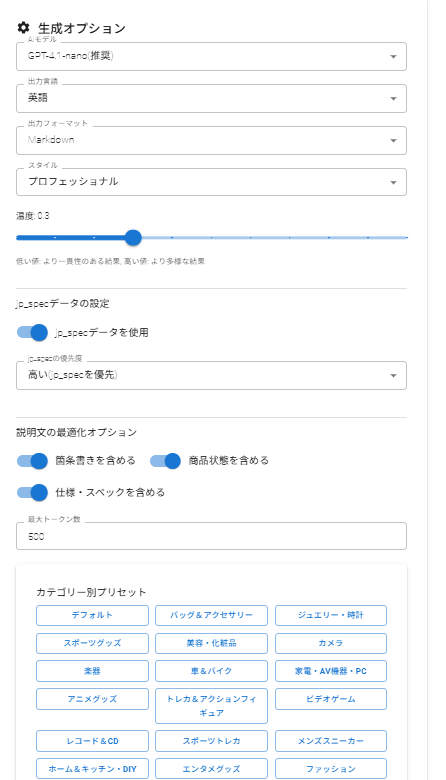The image size is (446, 780).
Task: Click the 最大トークン数 input field
Action: click(211, 536)
